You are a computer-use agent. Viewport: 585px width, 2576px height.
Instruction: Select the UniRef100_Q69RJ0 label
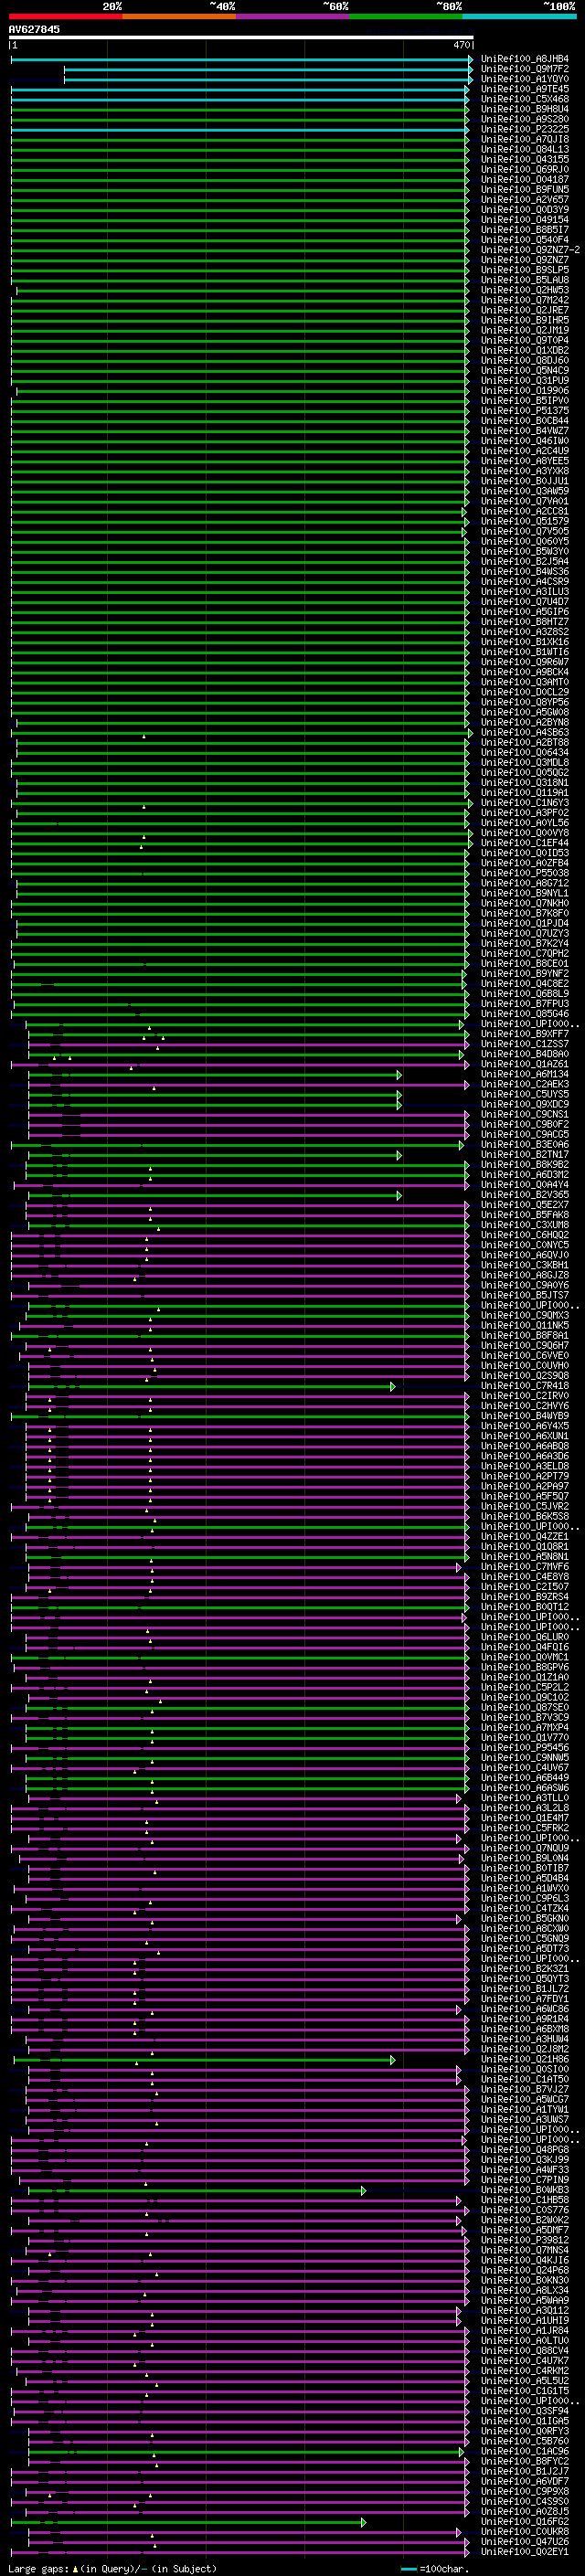click(x=524, y=169)
